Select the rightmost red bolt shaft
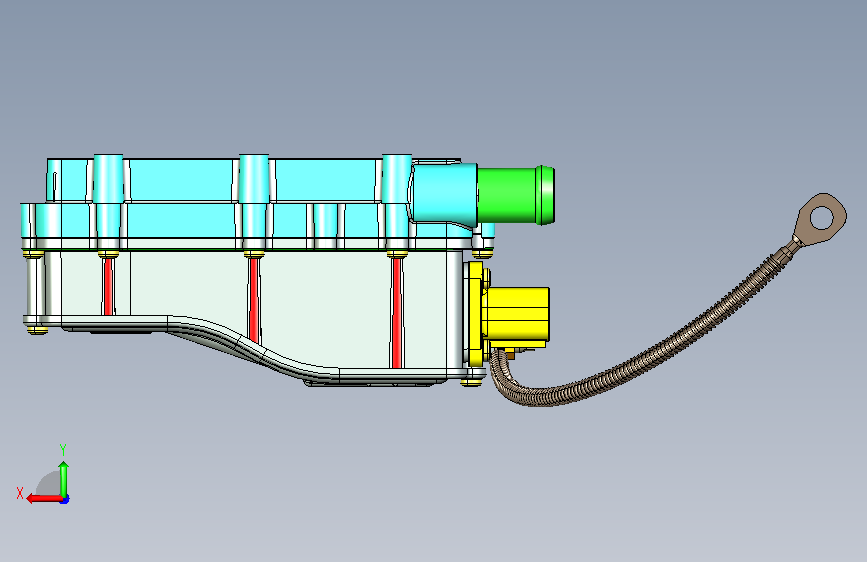Image resolution: width=867 pixels, height=562 pixels. tap(396, 313)
